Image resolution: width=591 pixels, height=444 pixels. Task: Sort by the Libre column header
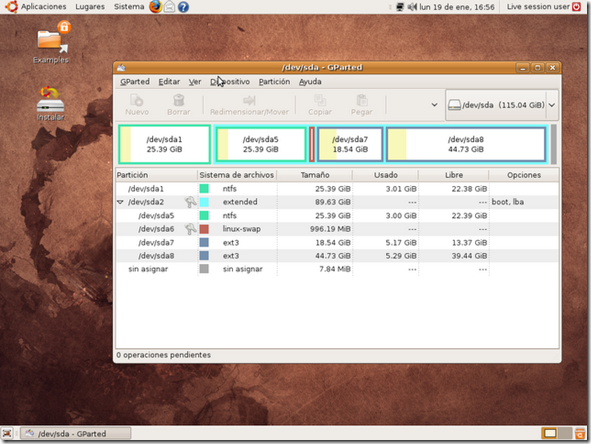click(454, 175)
